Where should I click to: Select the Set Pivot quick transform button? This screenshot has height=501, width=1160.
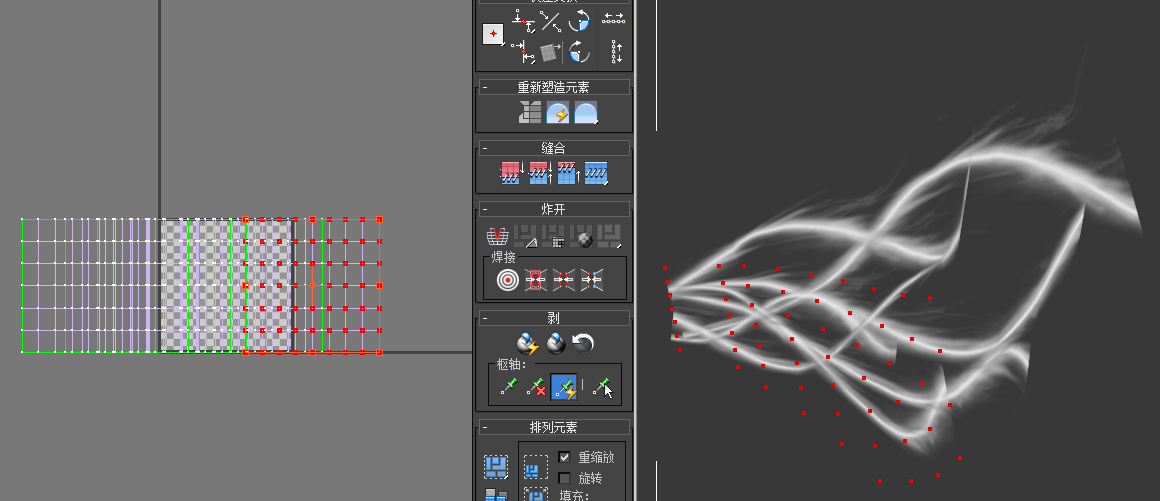click(x=493, y=34)
